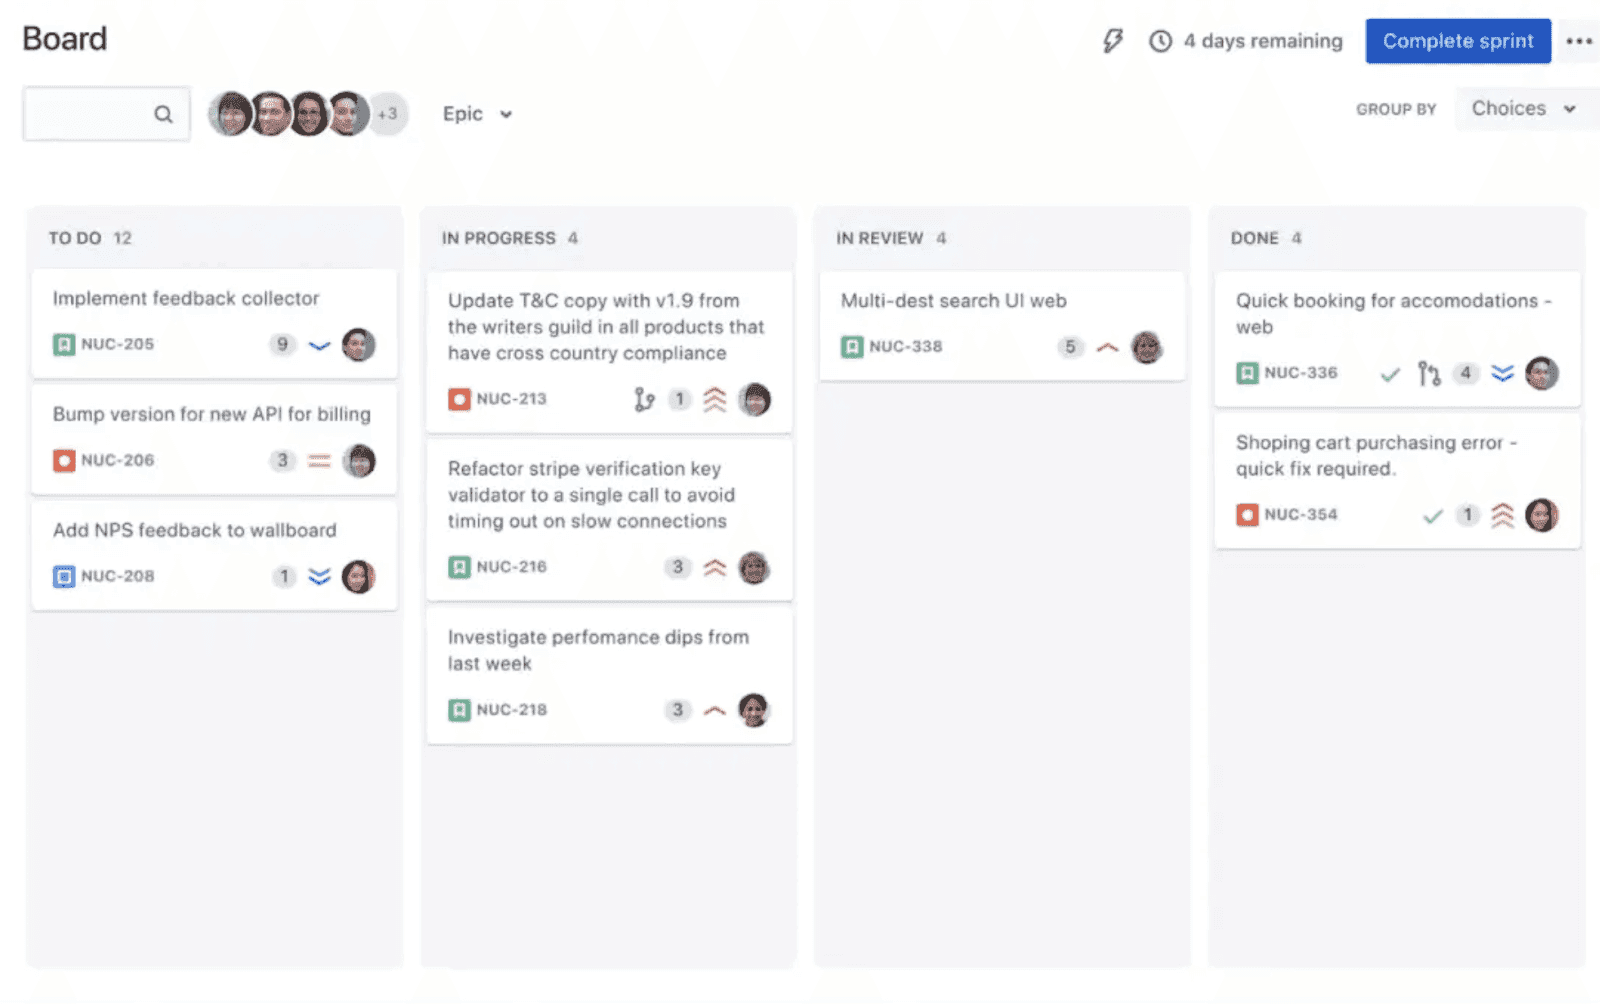Click the red bug icon on NUC-206
Screen dimensions: 1600x1004
point(63,460)
